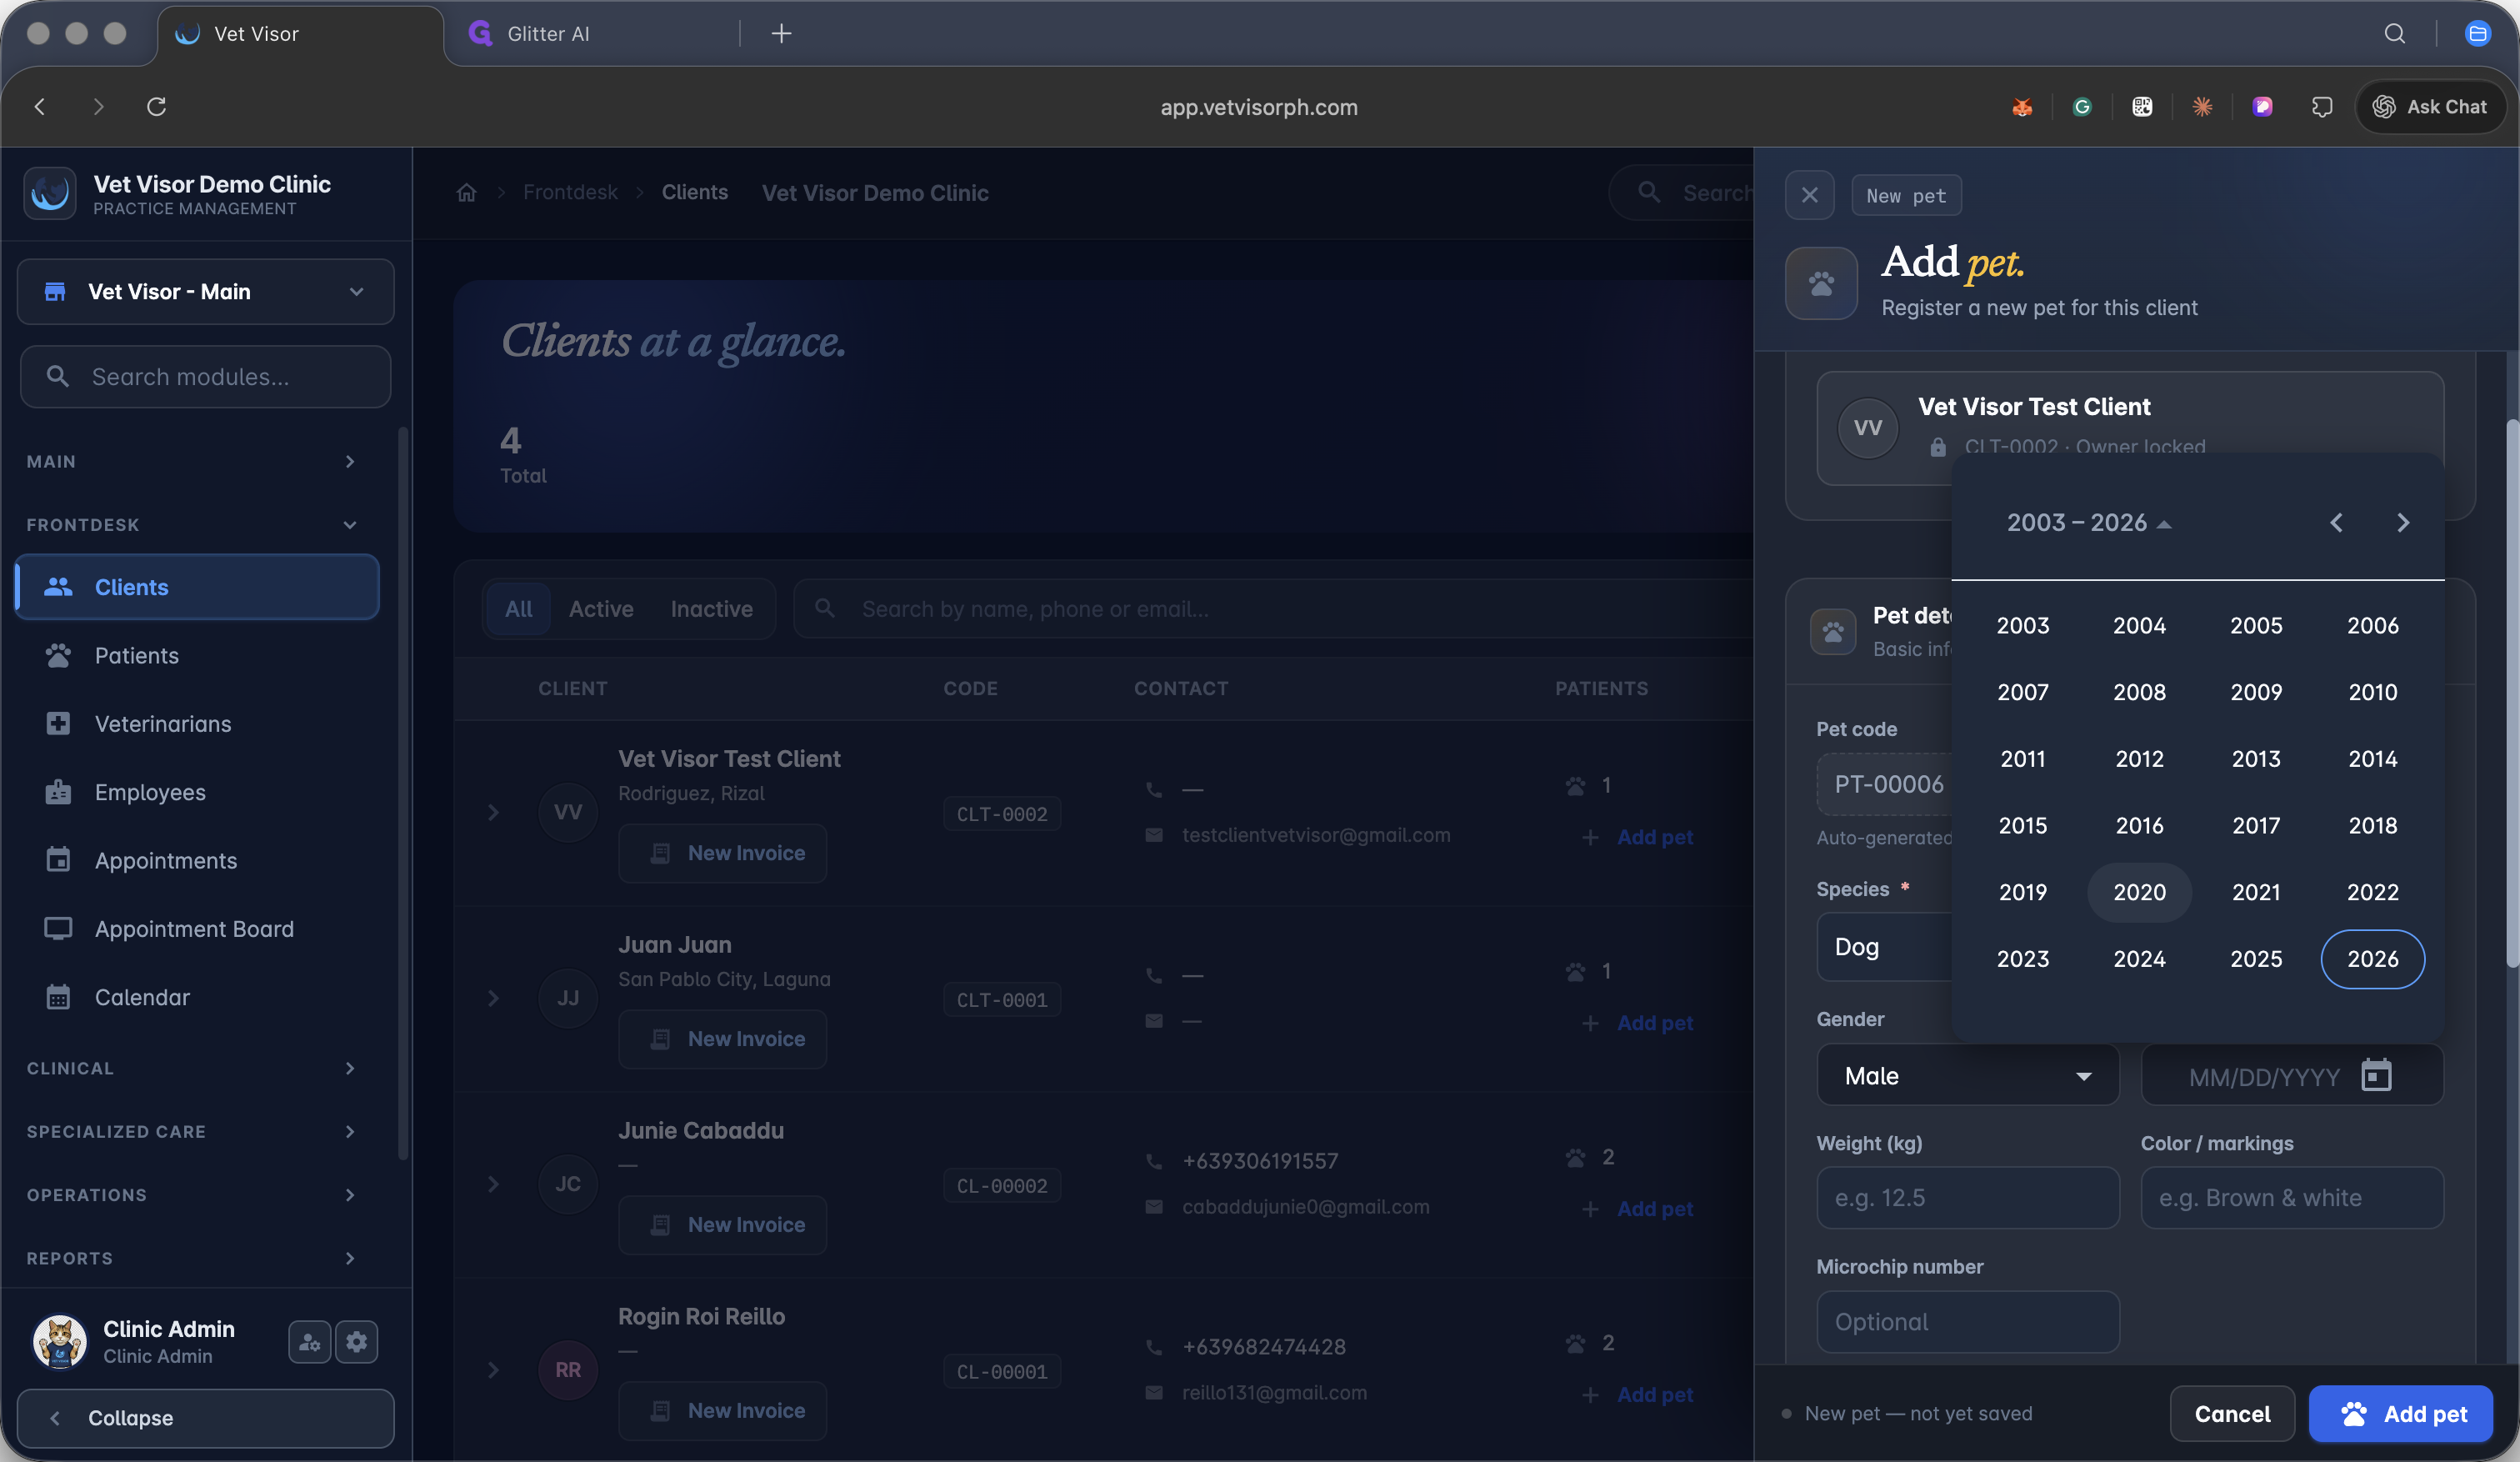Click New Invoice for Juan Juan

coord(722,1039)
